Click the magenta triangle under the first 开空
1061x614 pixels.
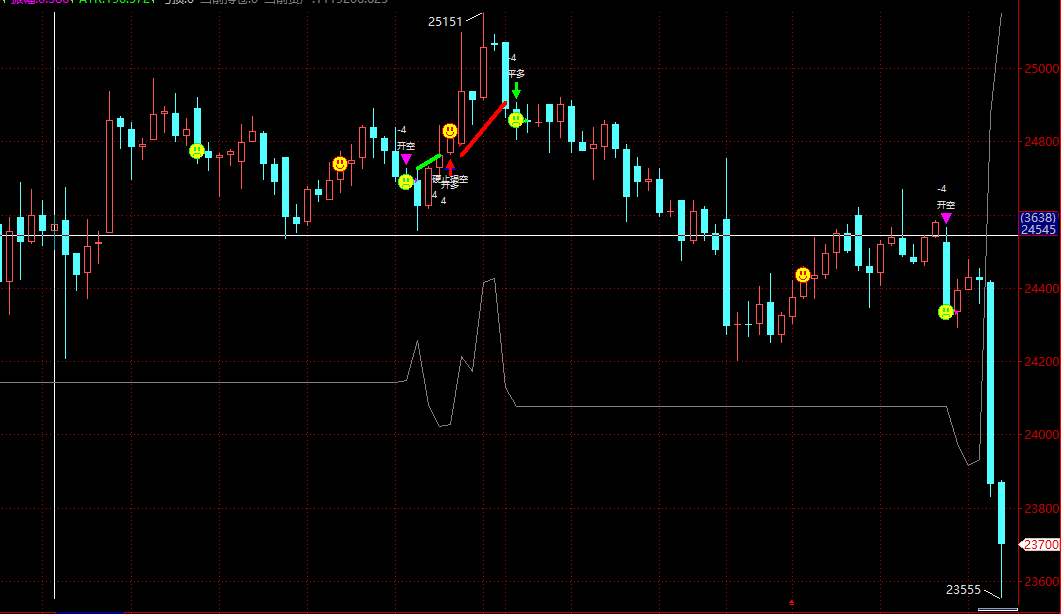[x=406, y=159]
